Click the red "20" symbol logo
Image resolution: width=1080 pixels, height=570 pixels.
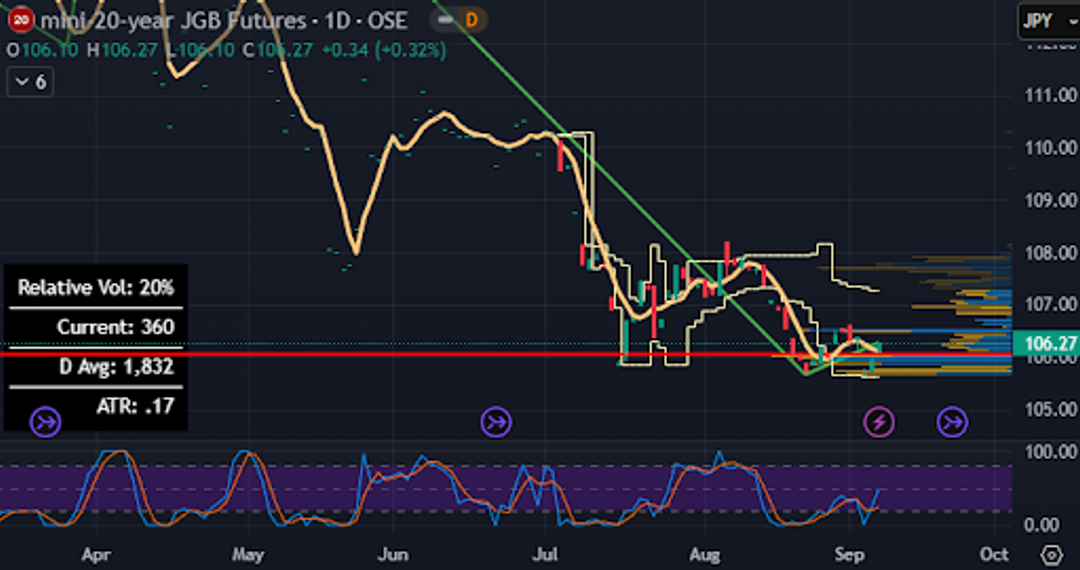pyautogui.click(x=20, y=20)
